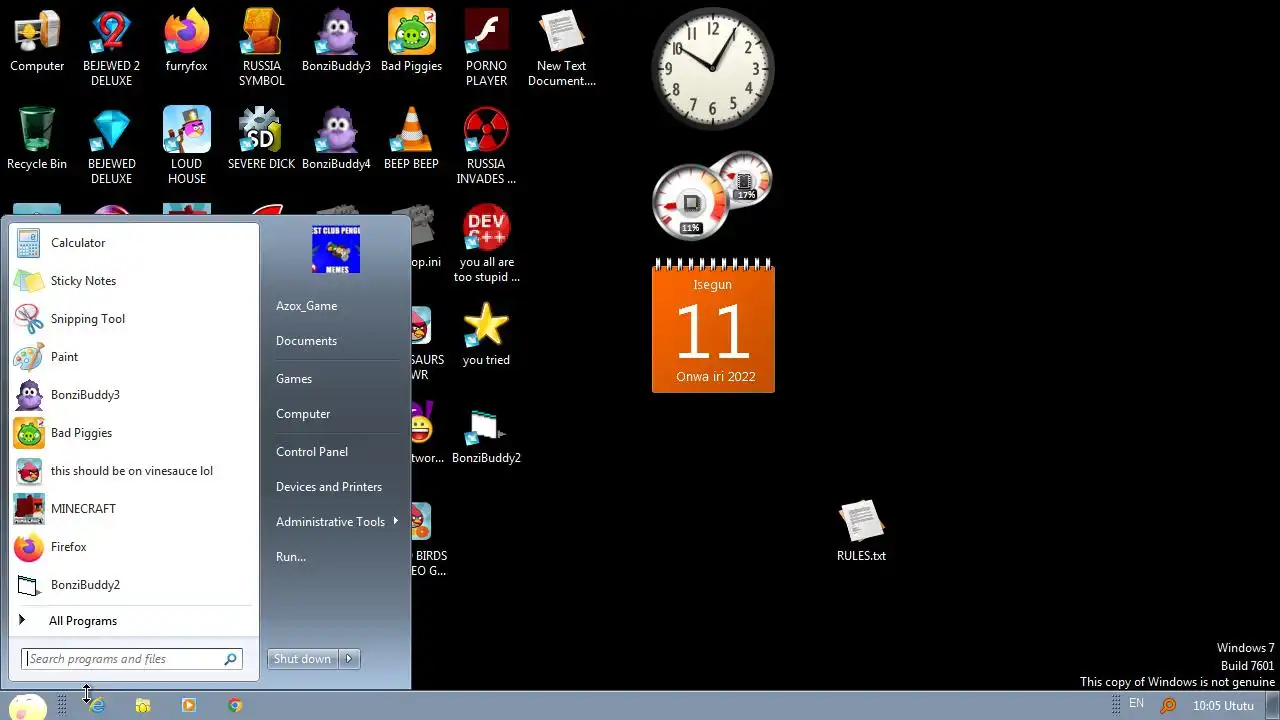1280x720 pixels.
Task: Click the orange calendar gadget
Action: [x=713, y=326]
